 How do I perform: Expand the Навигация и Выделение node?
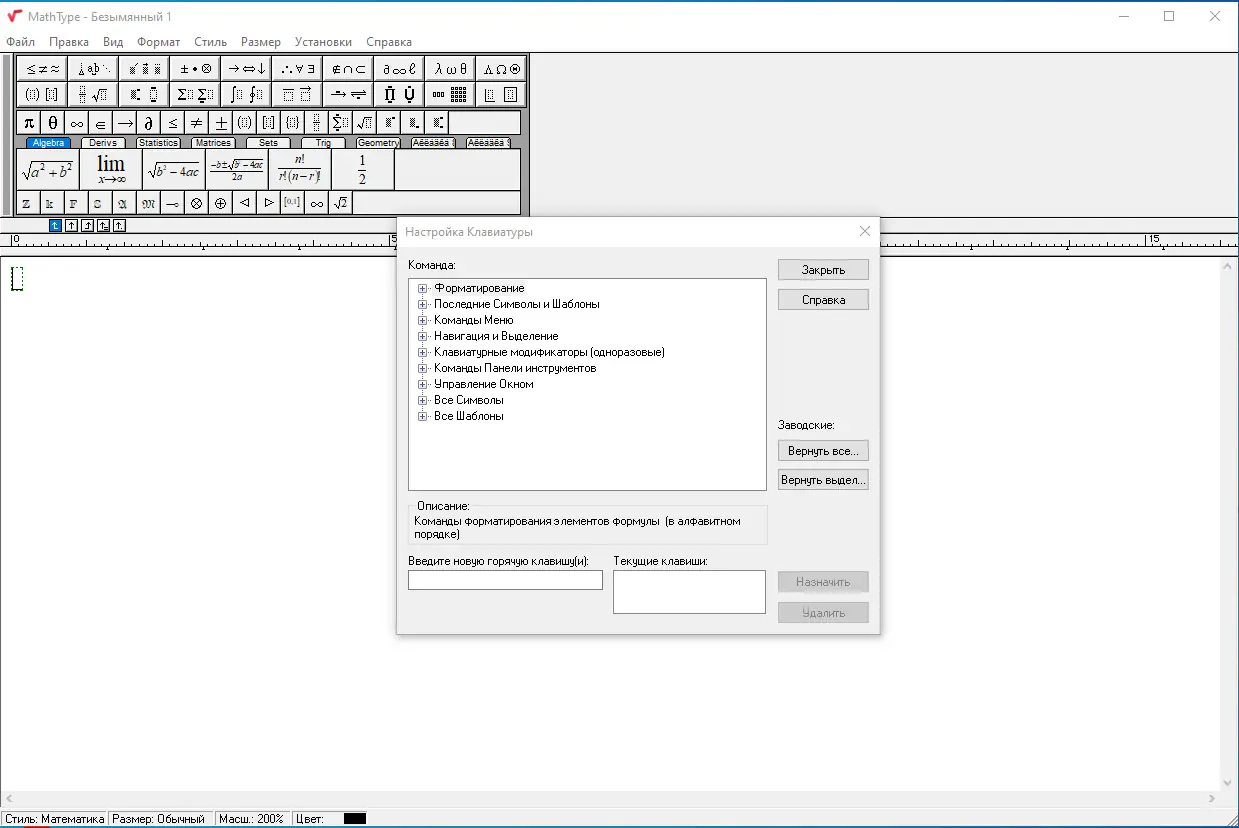click(423, 336)
